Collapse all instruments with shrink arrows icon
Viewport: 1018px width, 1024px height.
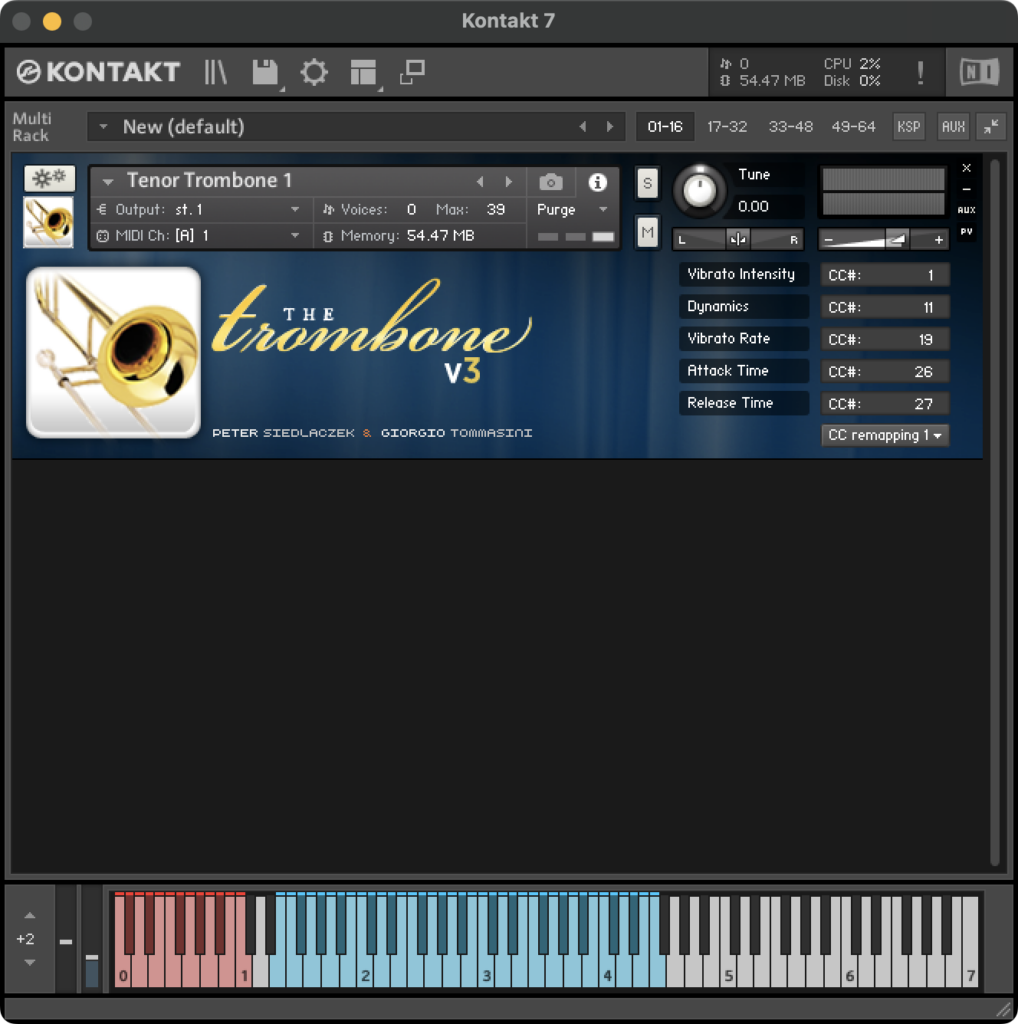coord(991,126)
